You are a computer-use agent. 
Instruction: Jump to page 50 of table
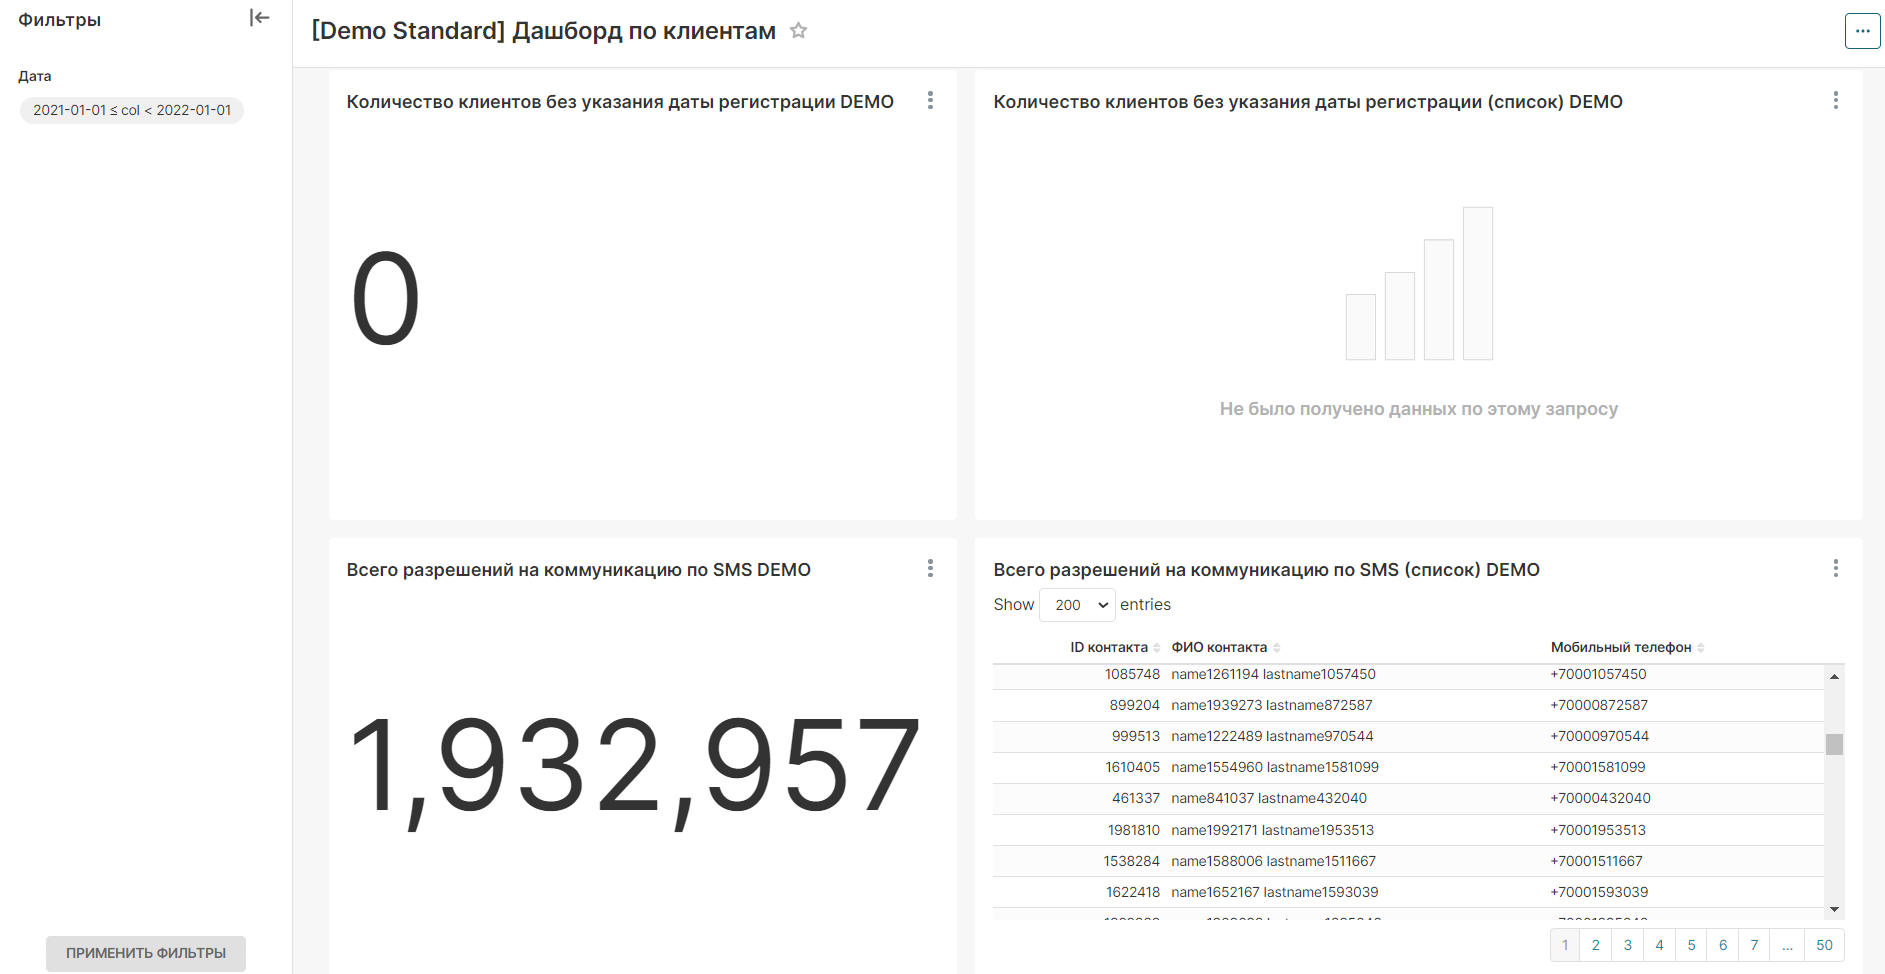click(x=1824, y=945)
